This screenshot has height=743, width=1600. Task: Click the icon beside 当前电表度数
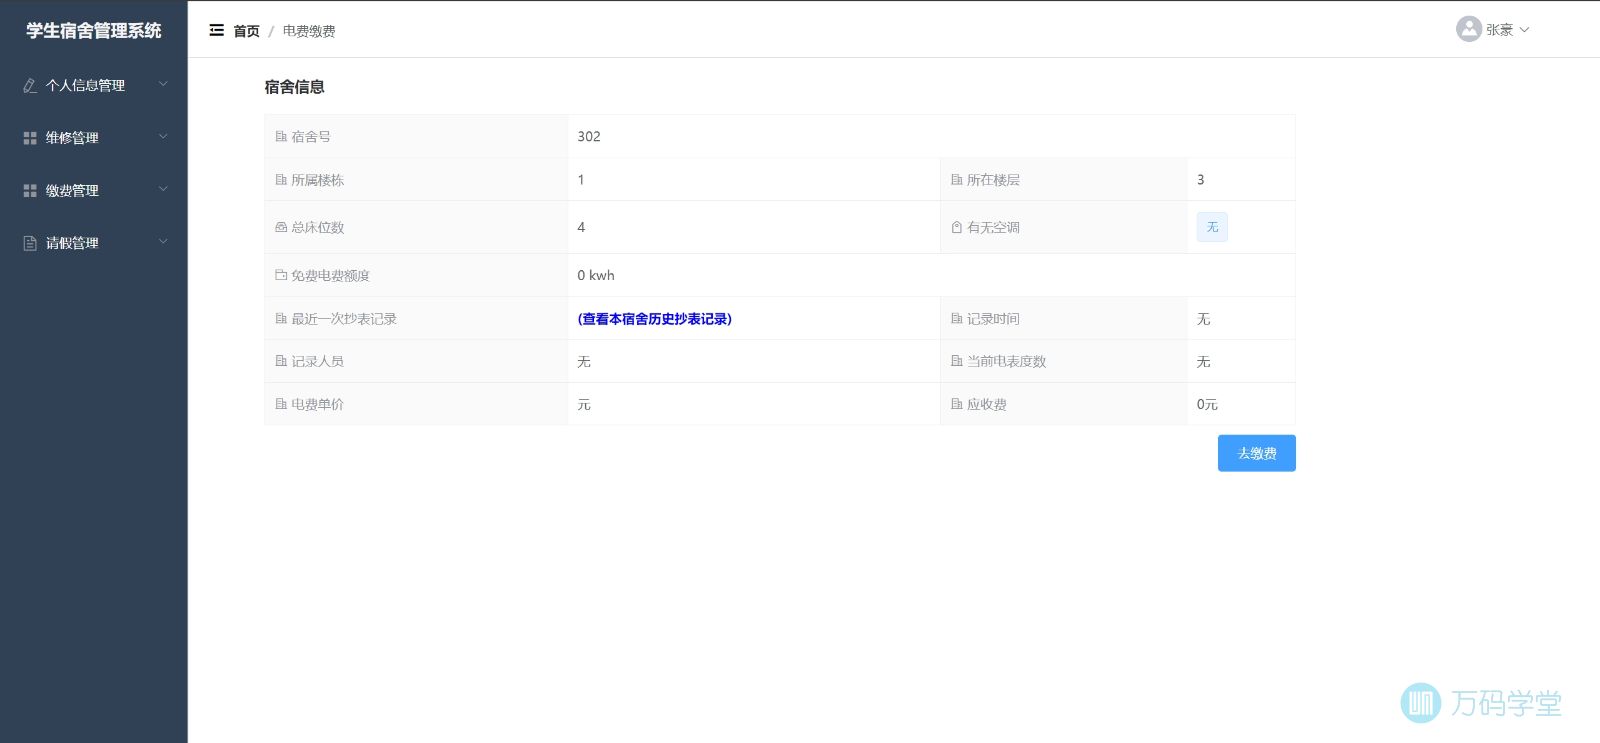point(957,361)
